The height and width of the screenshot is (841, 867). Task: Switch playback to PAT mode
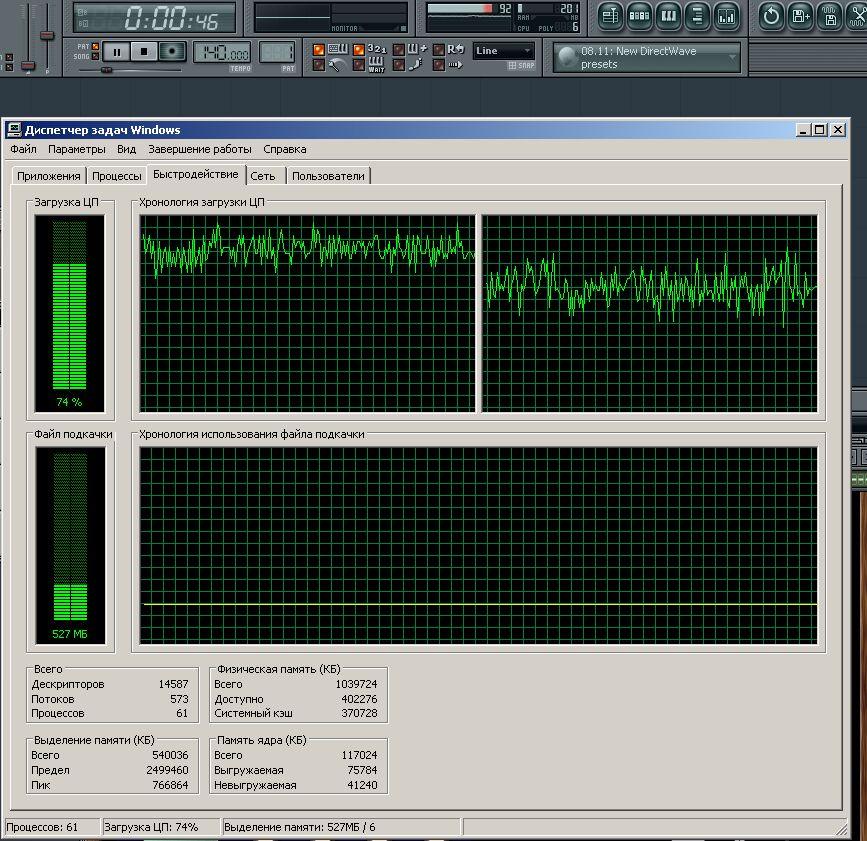[95, 45]
